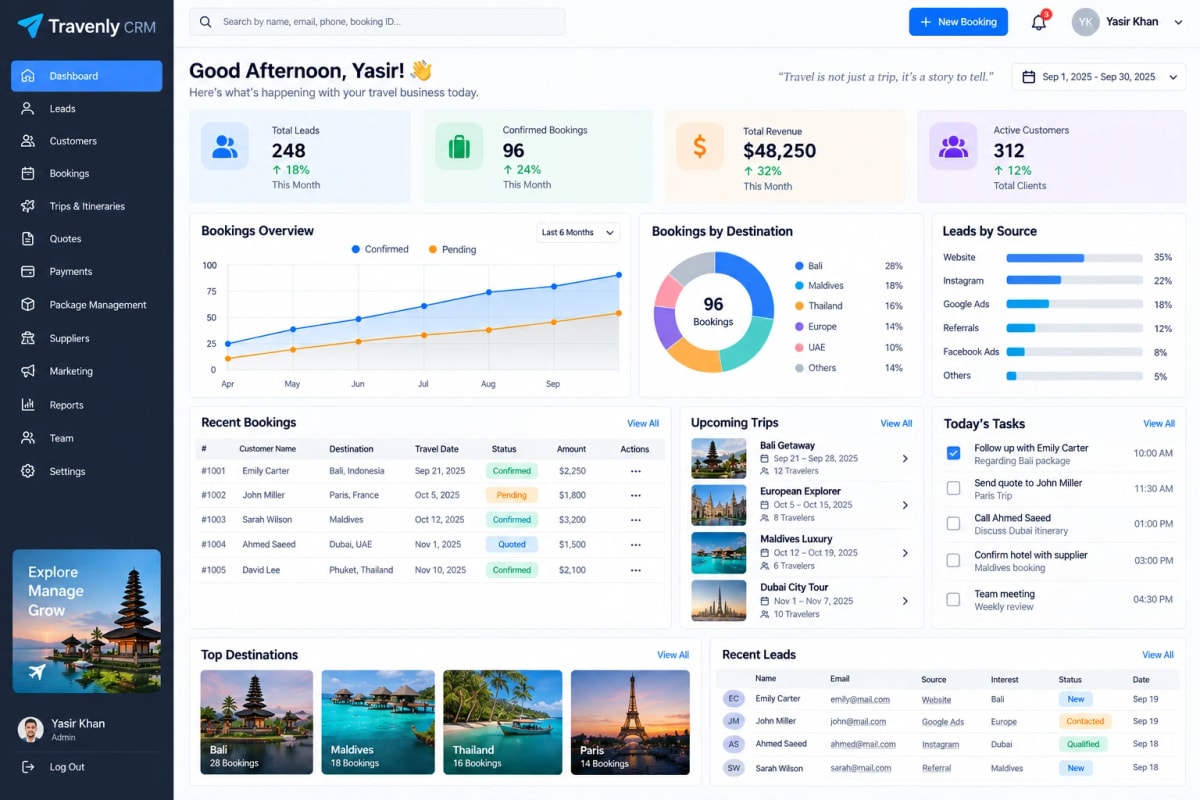The width and height of the screenshot is (1200, 800).
Task: Open actions menu for booking #1003
Action: click(635, 520)
